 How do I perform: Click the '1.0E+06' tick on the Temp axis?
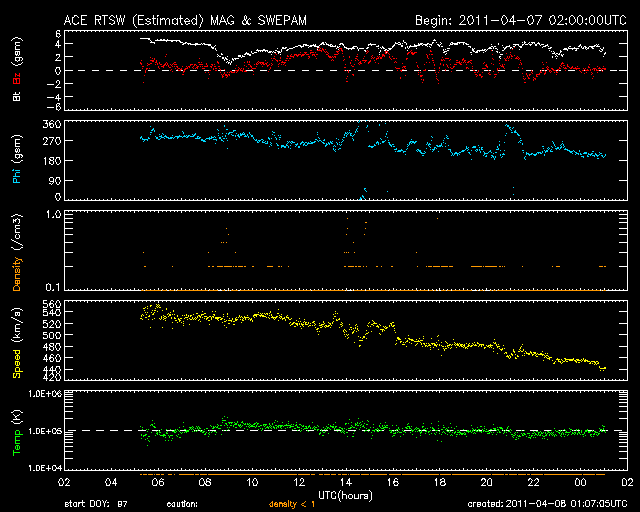[45, 394]
